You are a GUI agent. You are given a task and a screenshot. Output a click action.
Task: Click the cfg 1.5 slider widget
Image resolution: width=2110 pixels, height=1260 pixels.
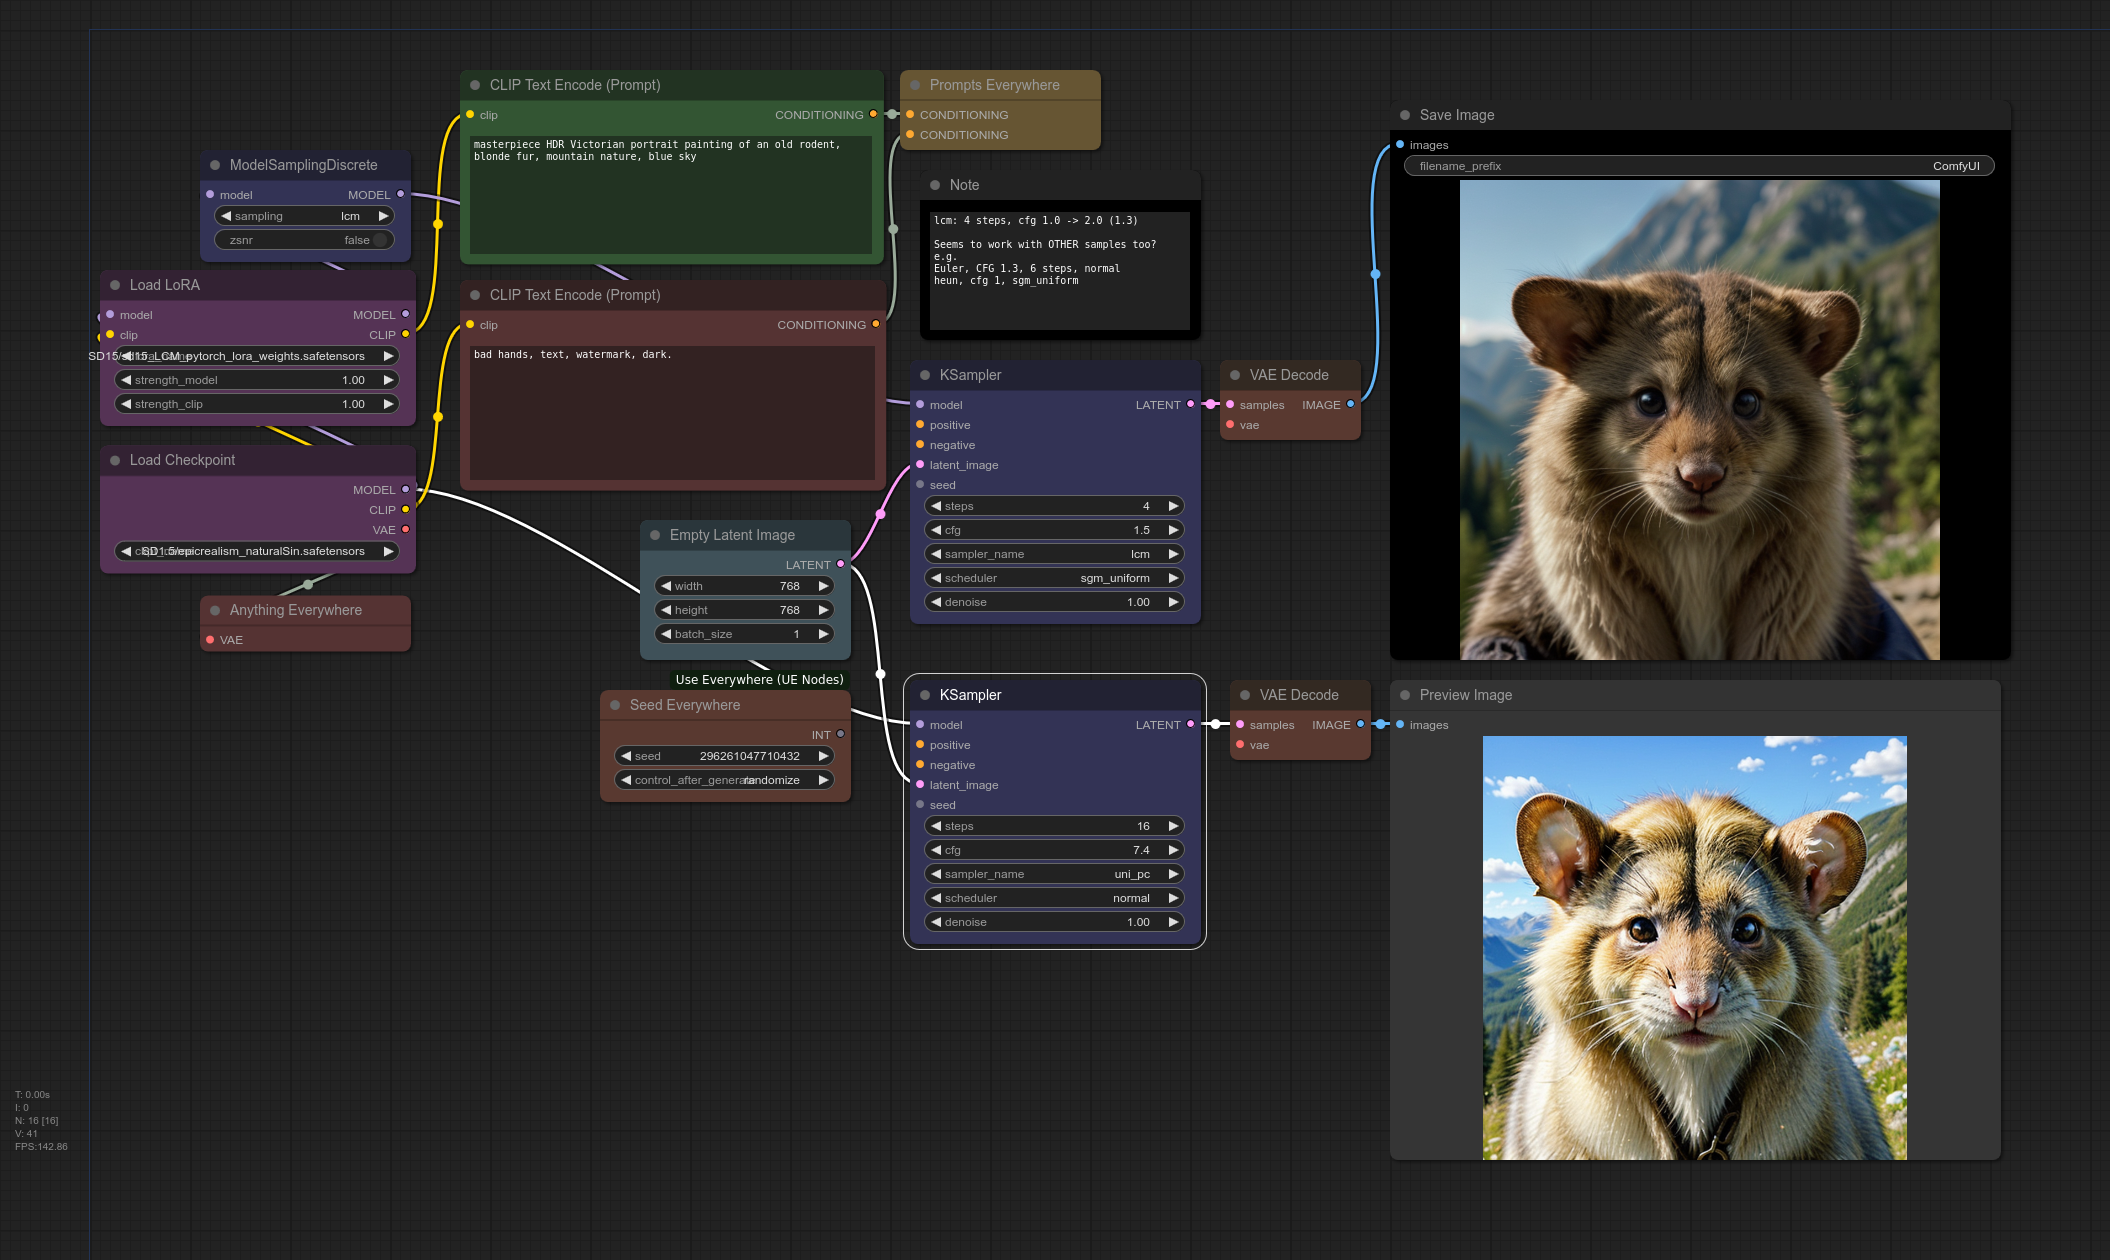coord(1054,530)
